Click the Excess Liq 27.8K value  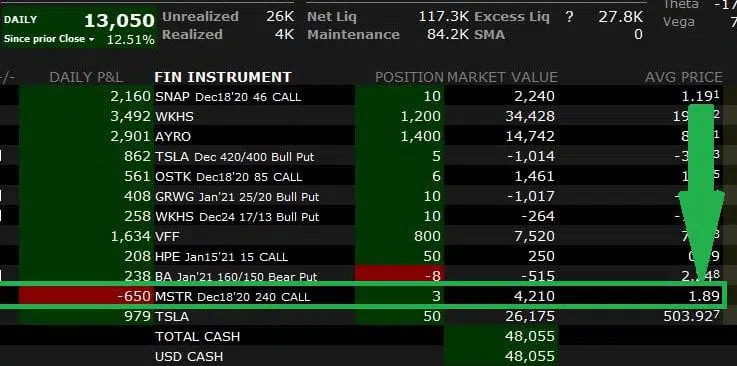point(620,17)
